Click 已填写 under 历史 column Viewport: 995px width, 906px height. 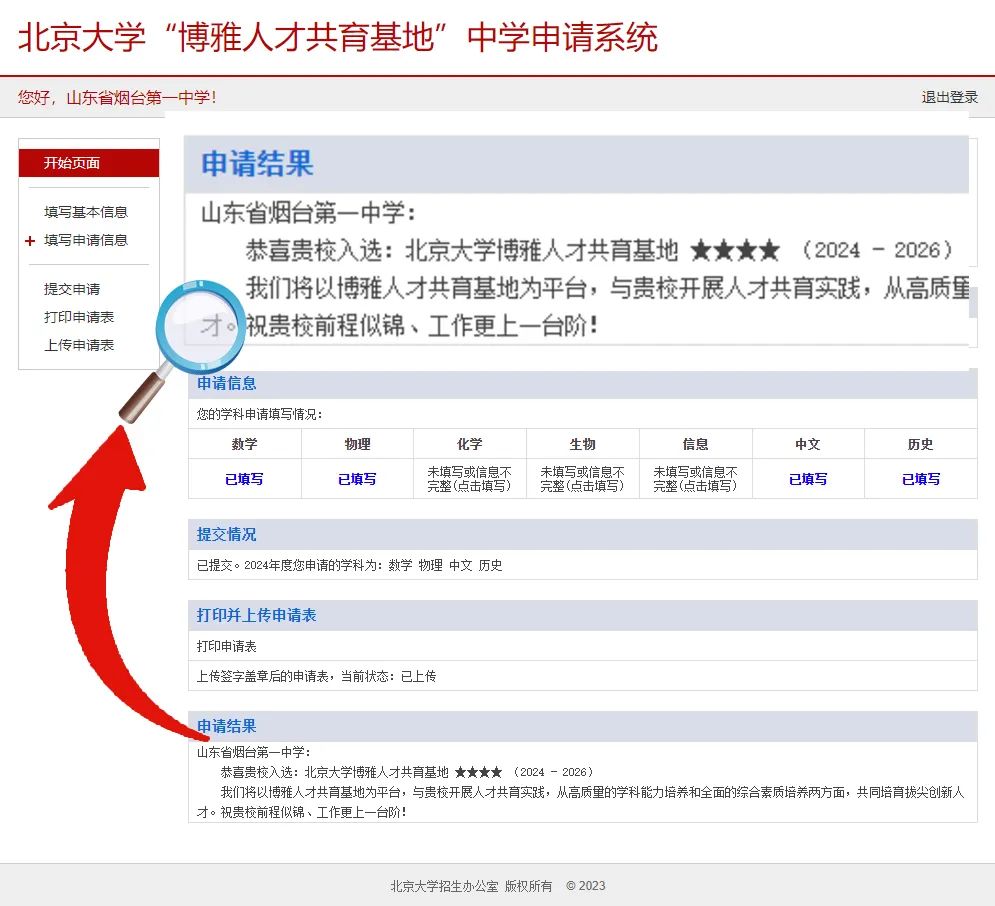coord(921,479)
